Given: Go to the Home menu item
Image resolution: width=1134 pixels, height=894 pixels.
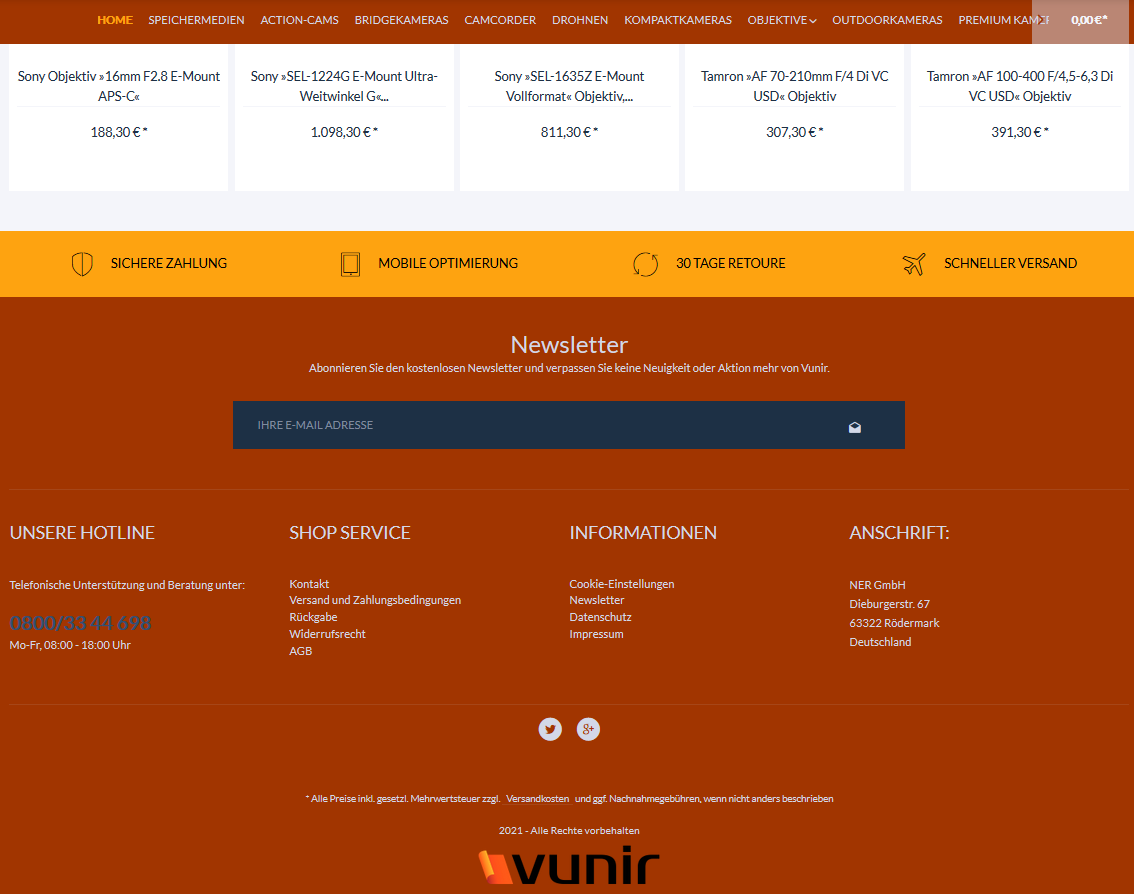Looking at the screenshot, I should click(x=115, y=20).
